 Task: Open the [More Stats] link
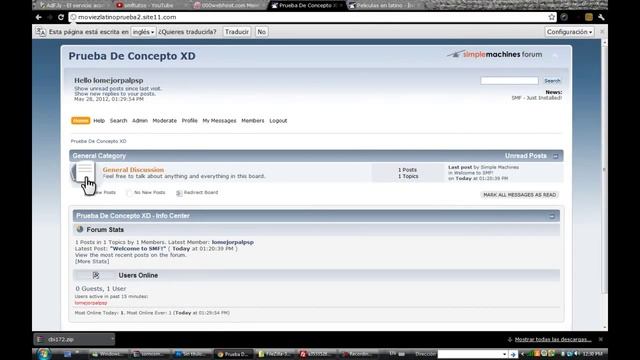coord(92,261)
